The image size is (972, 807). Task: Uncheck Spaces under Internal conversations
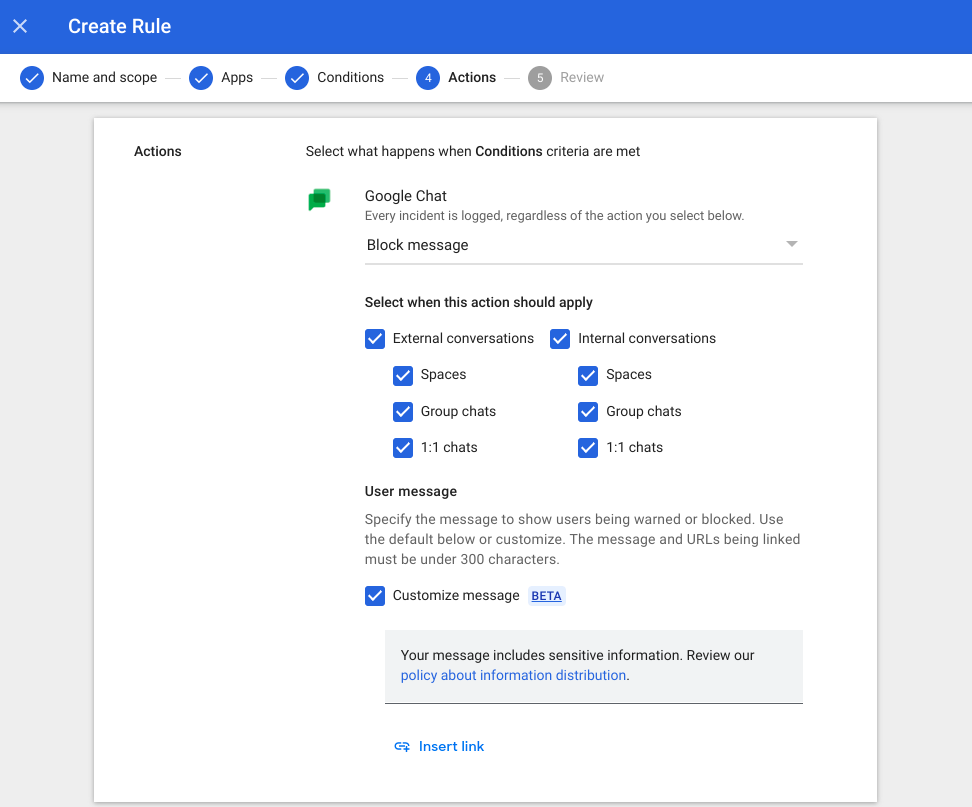click(x=588, y=375)
